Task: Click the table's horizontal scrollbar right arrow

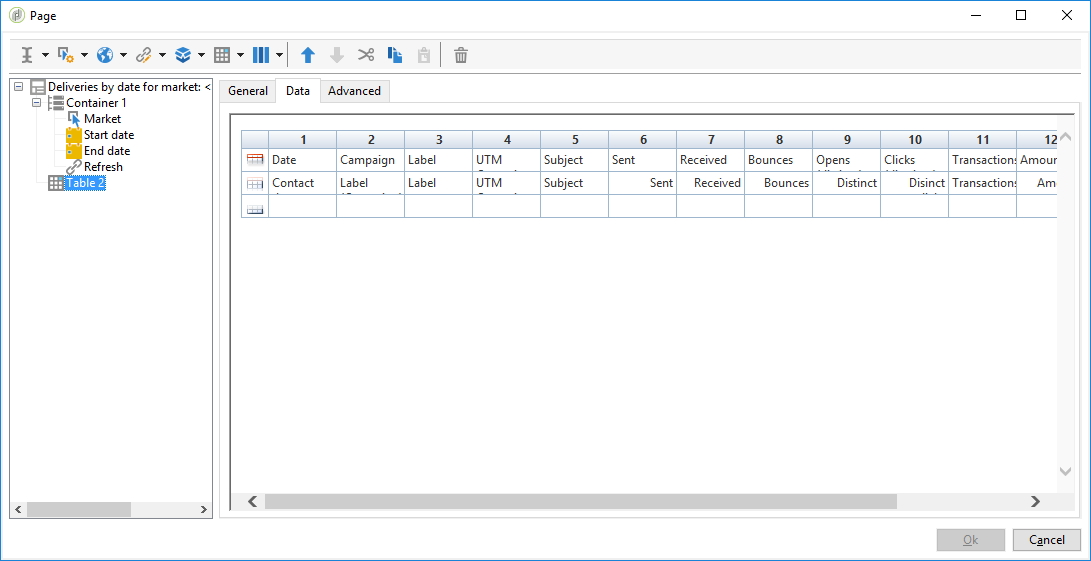Action: [x=1035, y=501]
